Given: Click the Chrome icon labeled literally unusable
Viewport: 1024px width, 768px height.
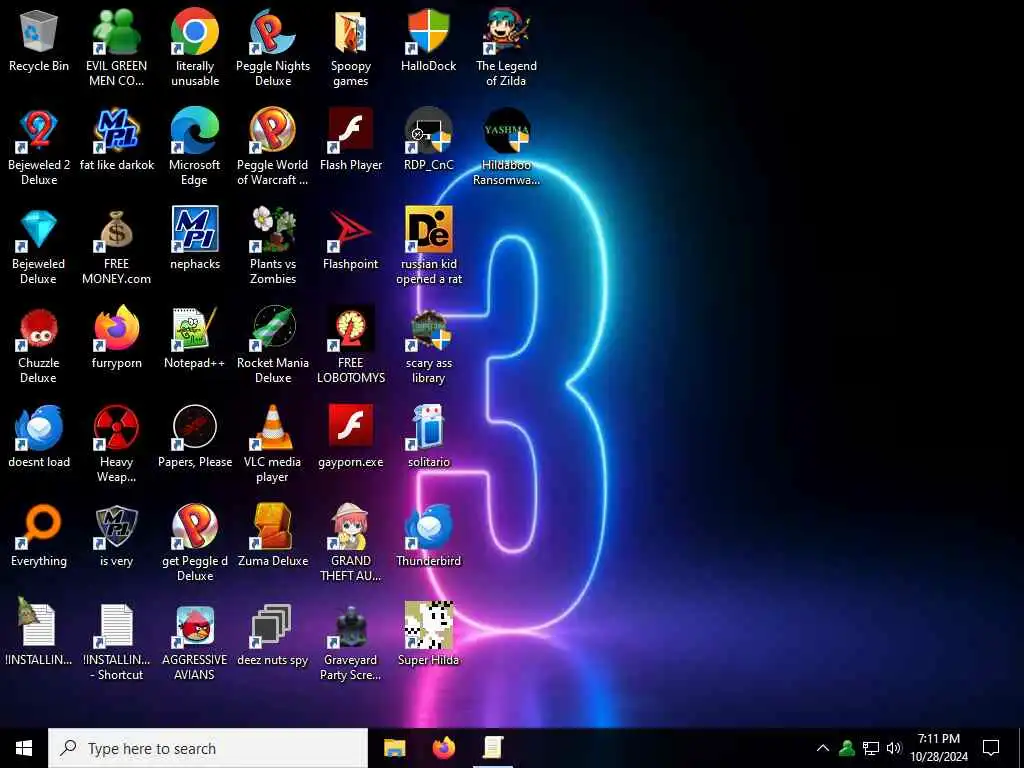Looking at the screenshot, I should point(195,32).
